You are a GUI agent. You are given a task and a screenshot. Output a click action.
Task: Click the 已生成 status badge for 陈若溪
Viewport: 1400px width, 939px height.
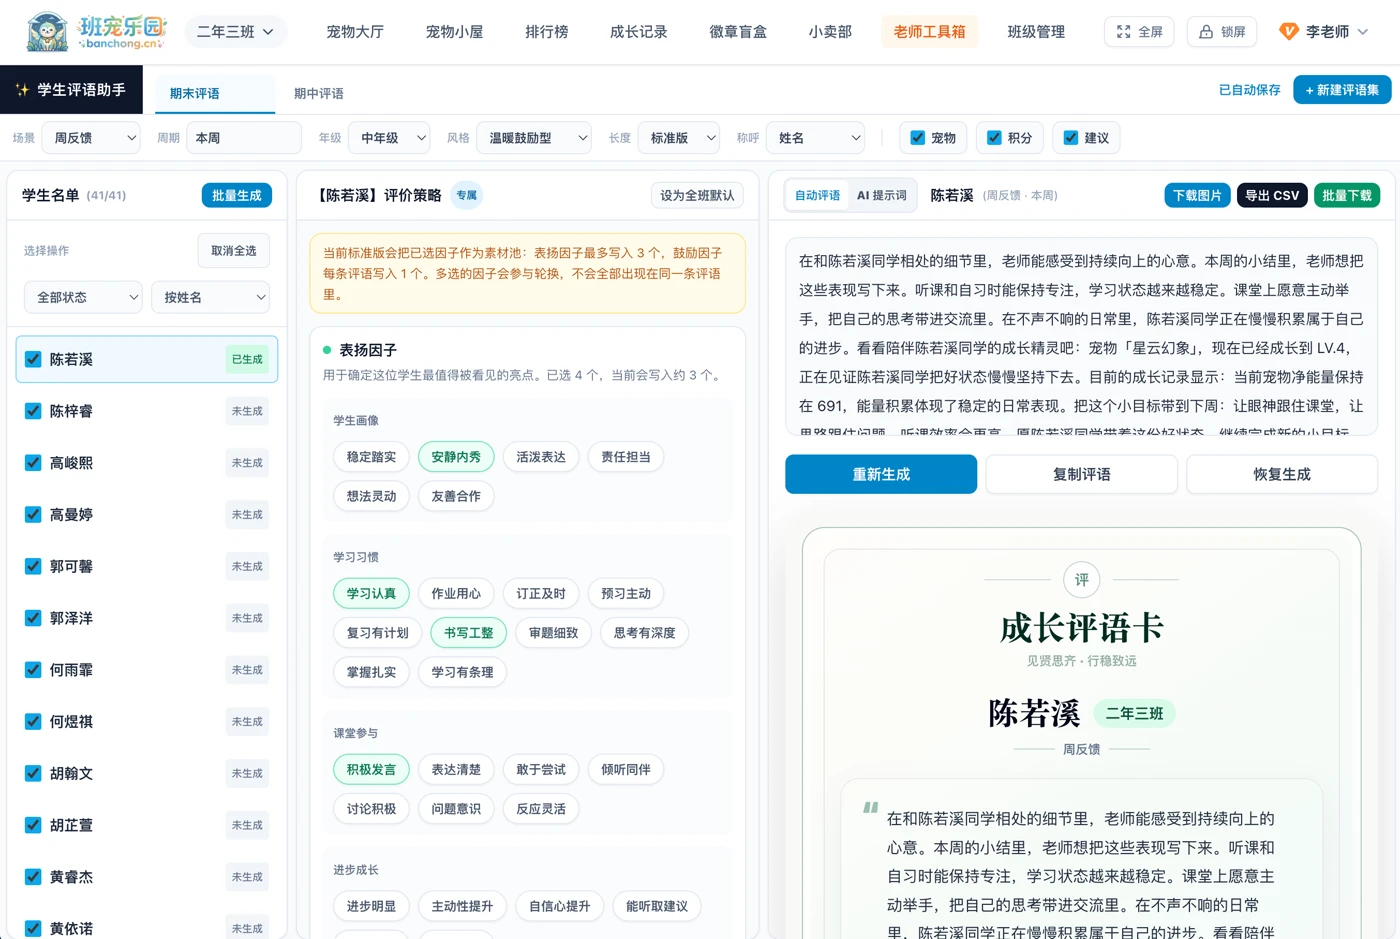(x=247, y=359)
